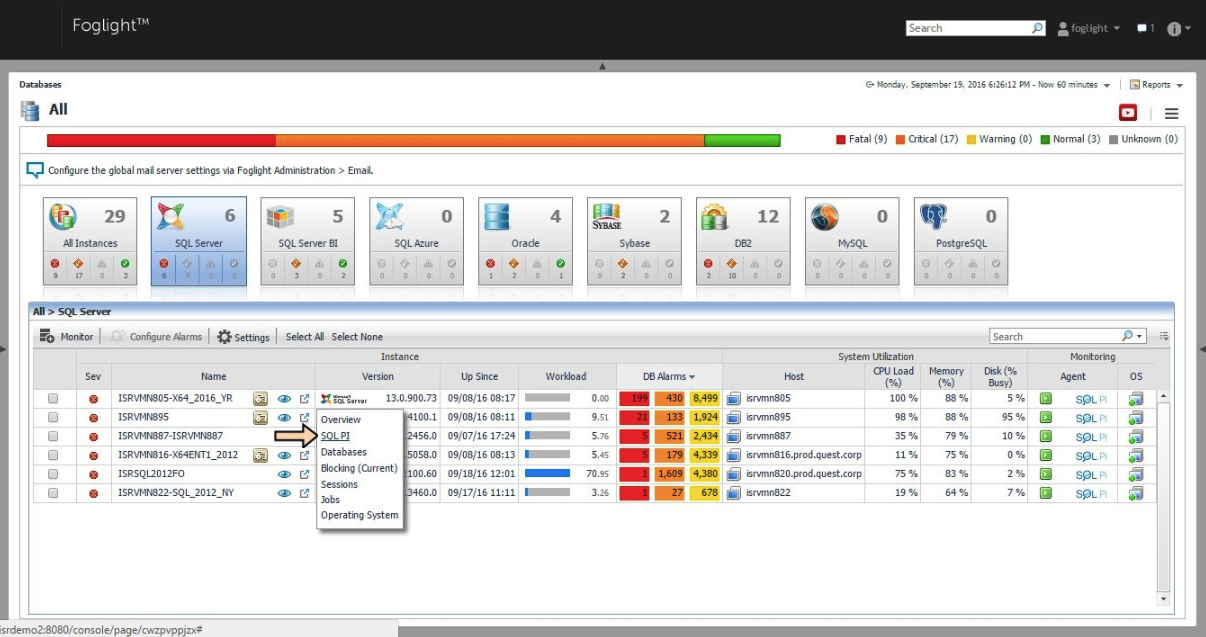The width and height of the screenshot is (1206, 637).
Task: Click the magnifier icon in top search
Action: coord(1038,28)
